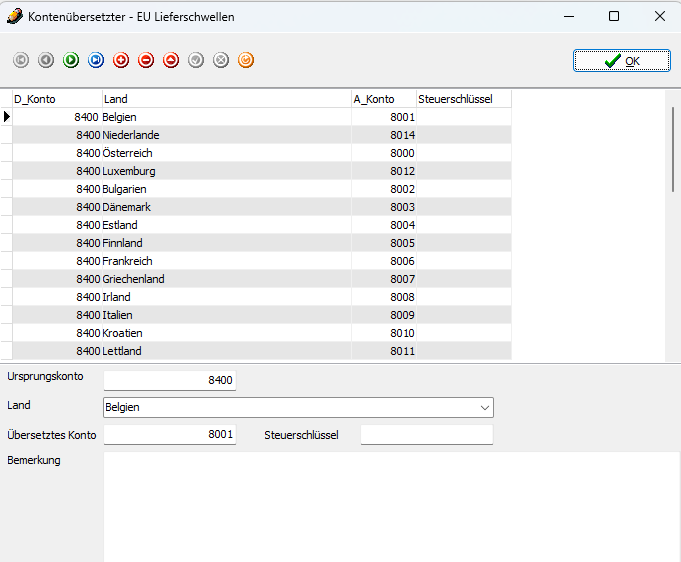This screenshot has width=681, height=562.
Task: Click into the Ursprungskonto field
Action: click(x=170, y=381)
